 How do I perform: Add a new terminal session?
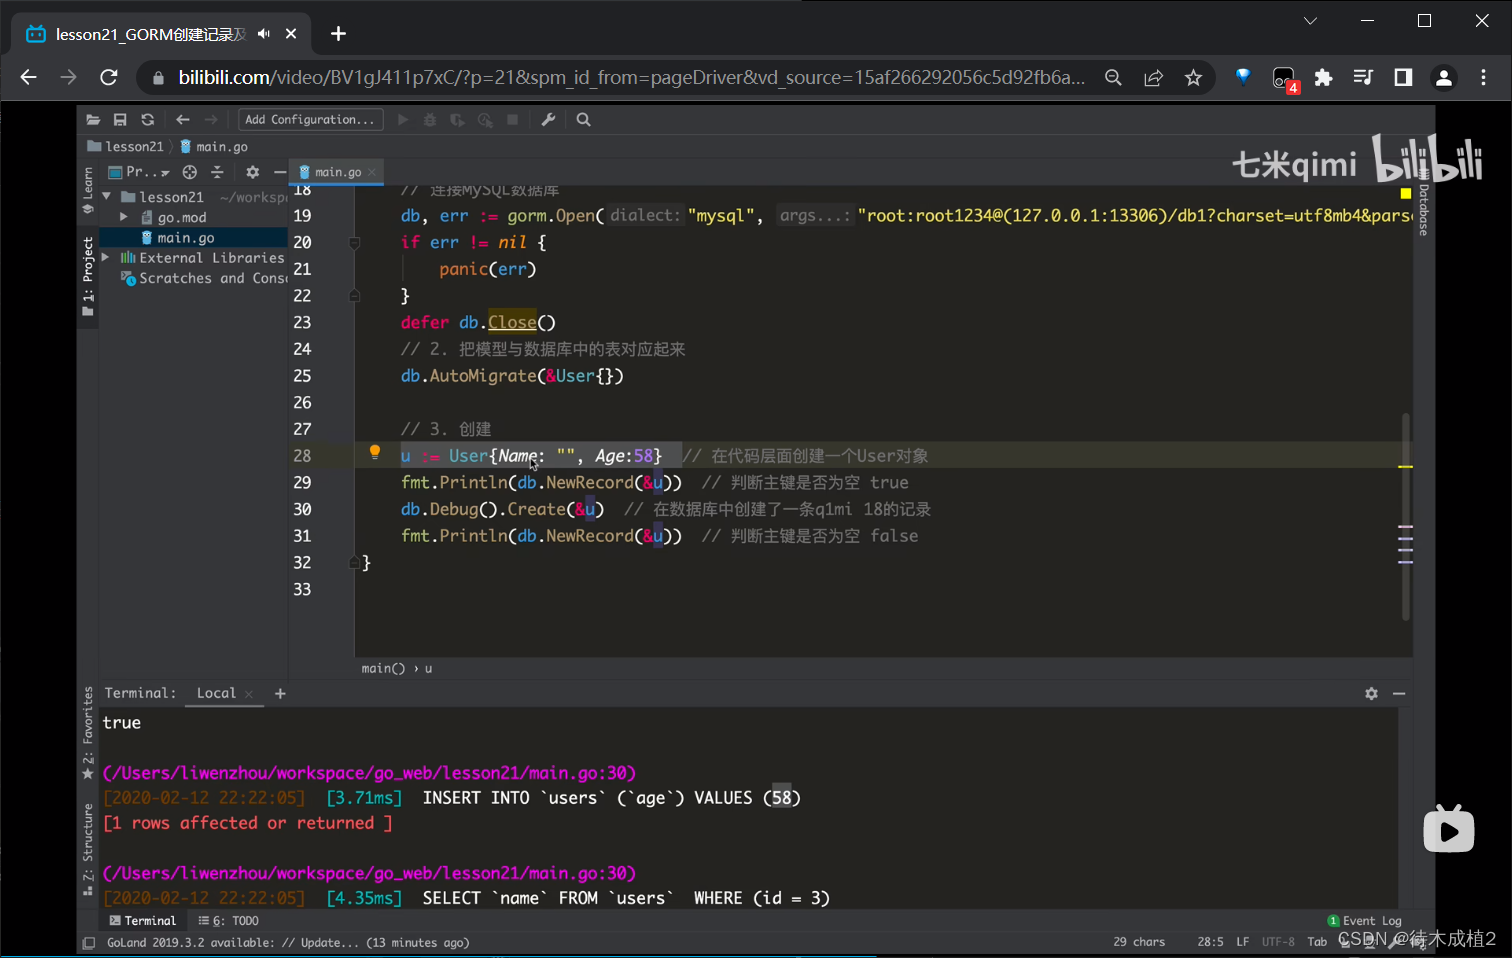pyautogui.click(x=280, y=693)
